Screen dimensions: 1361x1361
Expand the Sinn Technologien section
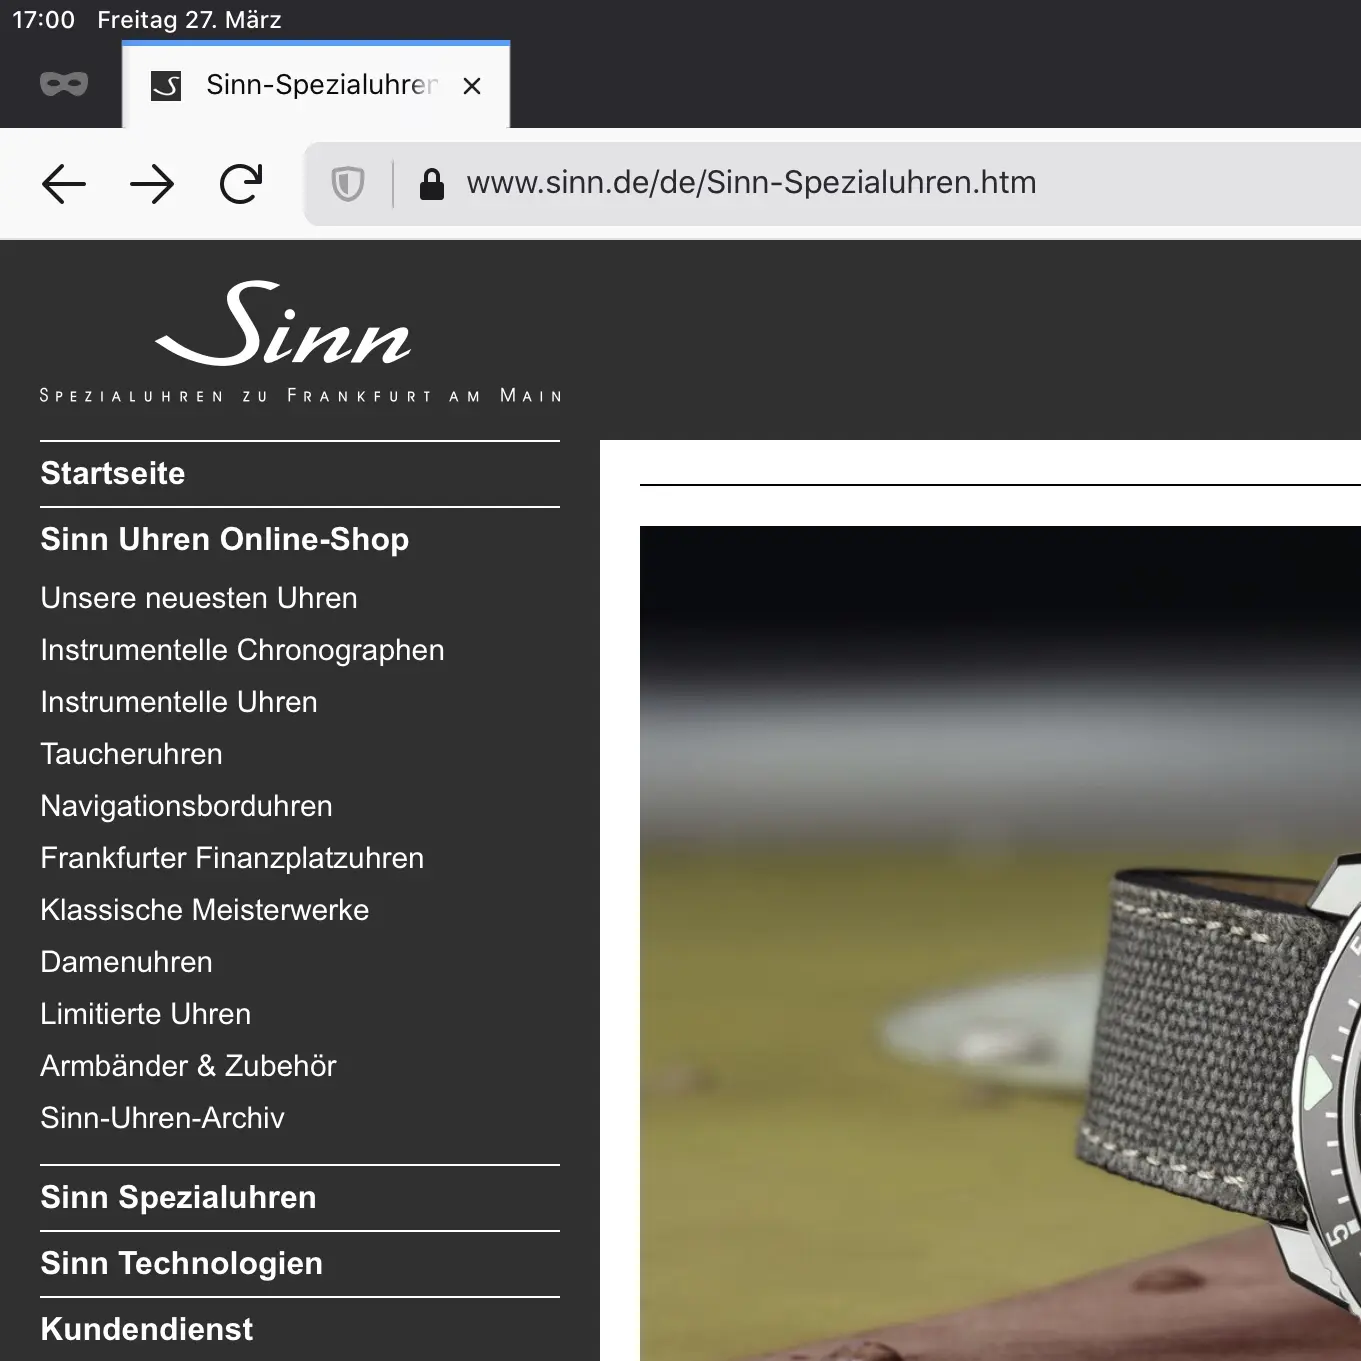pos(181,1263)
